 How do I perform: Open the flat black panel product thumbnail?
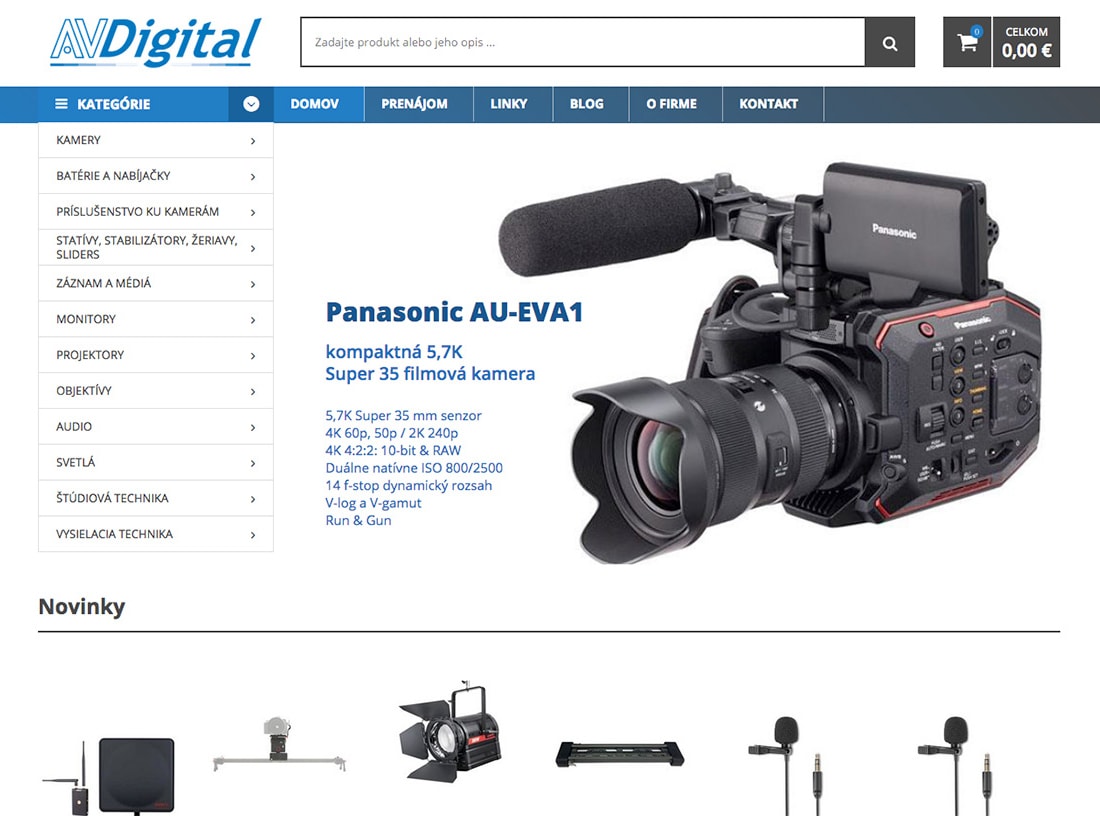[x=619, y=754]
